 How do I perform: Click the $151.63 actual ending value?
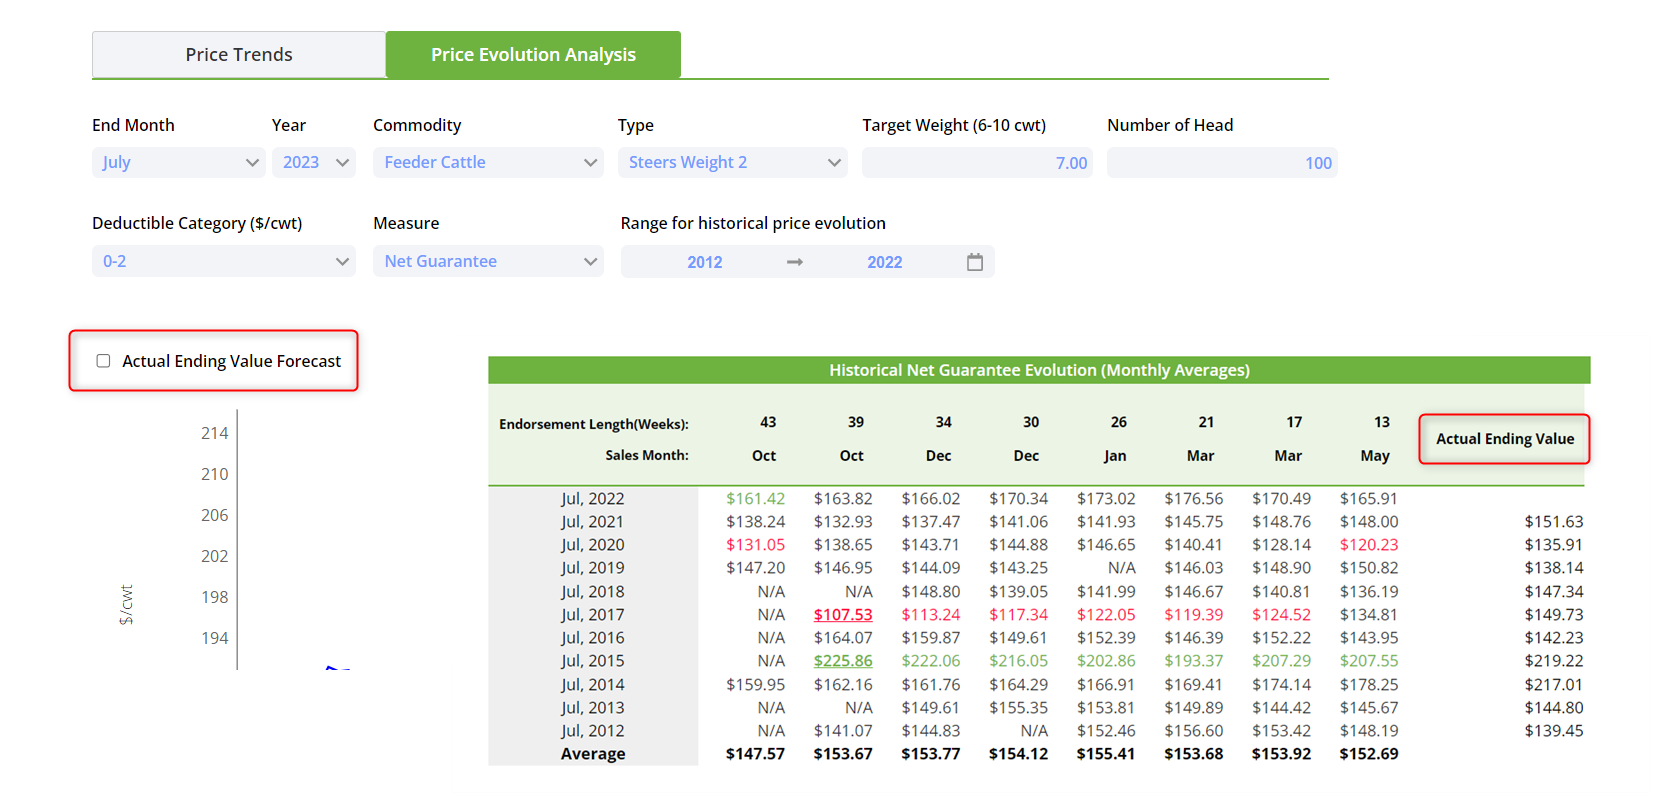pyautogui.click(x=1554, y=522)
